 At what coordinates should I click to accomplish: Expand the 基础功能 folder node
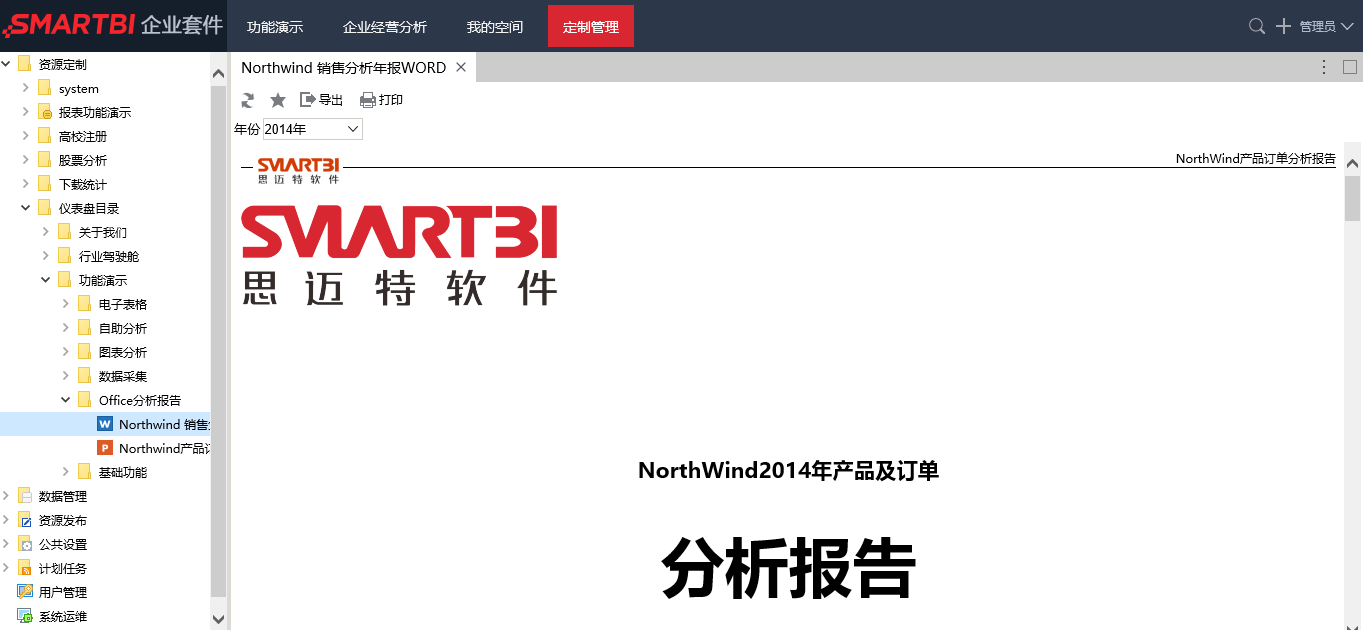[66, 472]
